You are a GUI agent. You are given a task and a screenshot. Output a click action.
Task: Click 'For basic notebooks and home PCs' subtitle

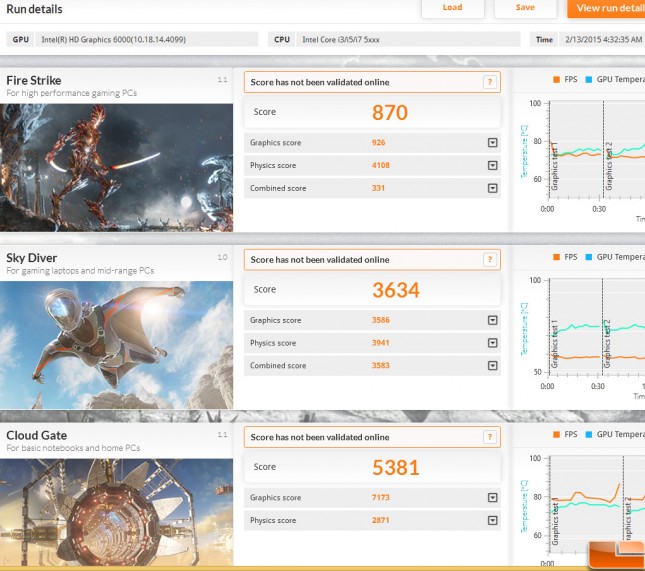click(73, 448)
